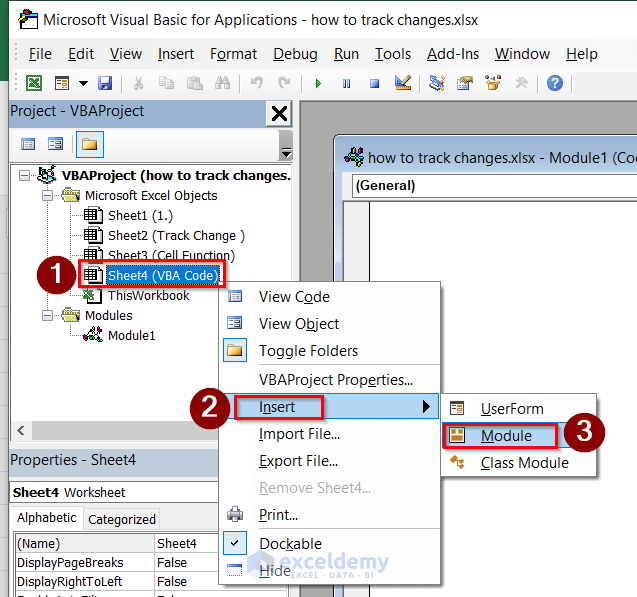Choose View Object from context menu
The image size is (637, 597).
tap(330, 324)
